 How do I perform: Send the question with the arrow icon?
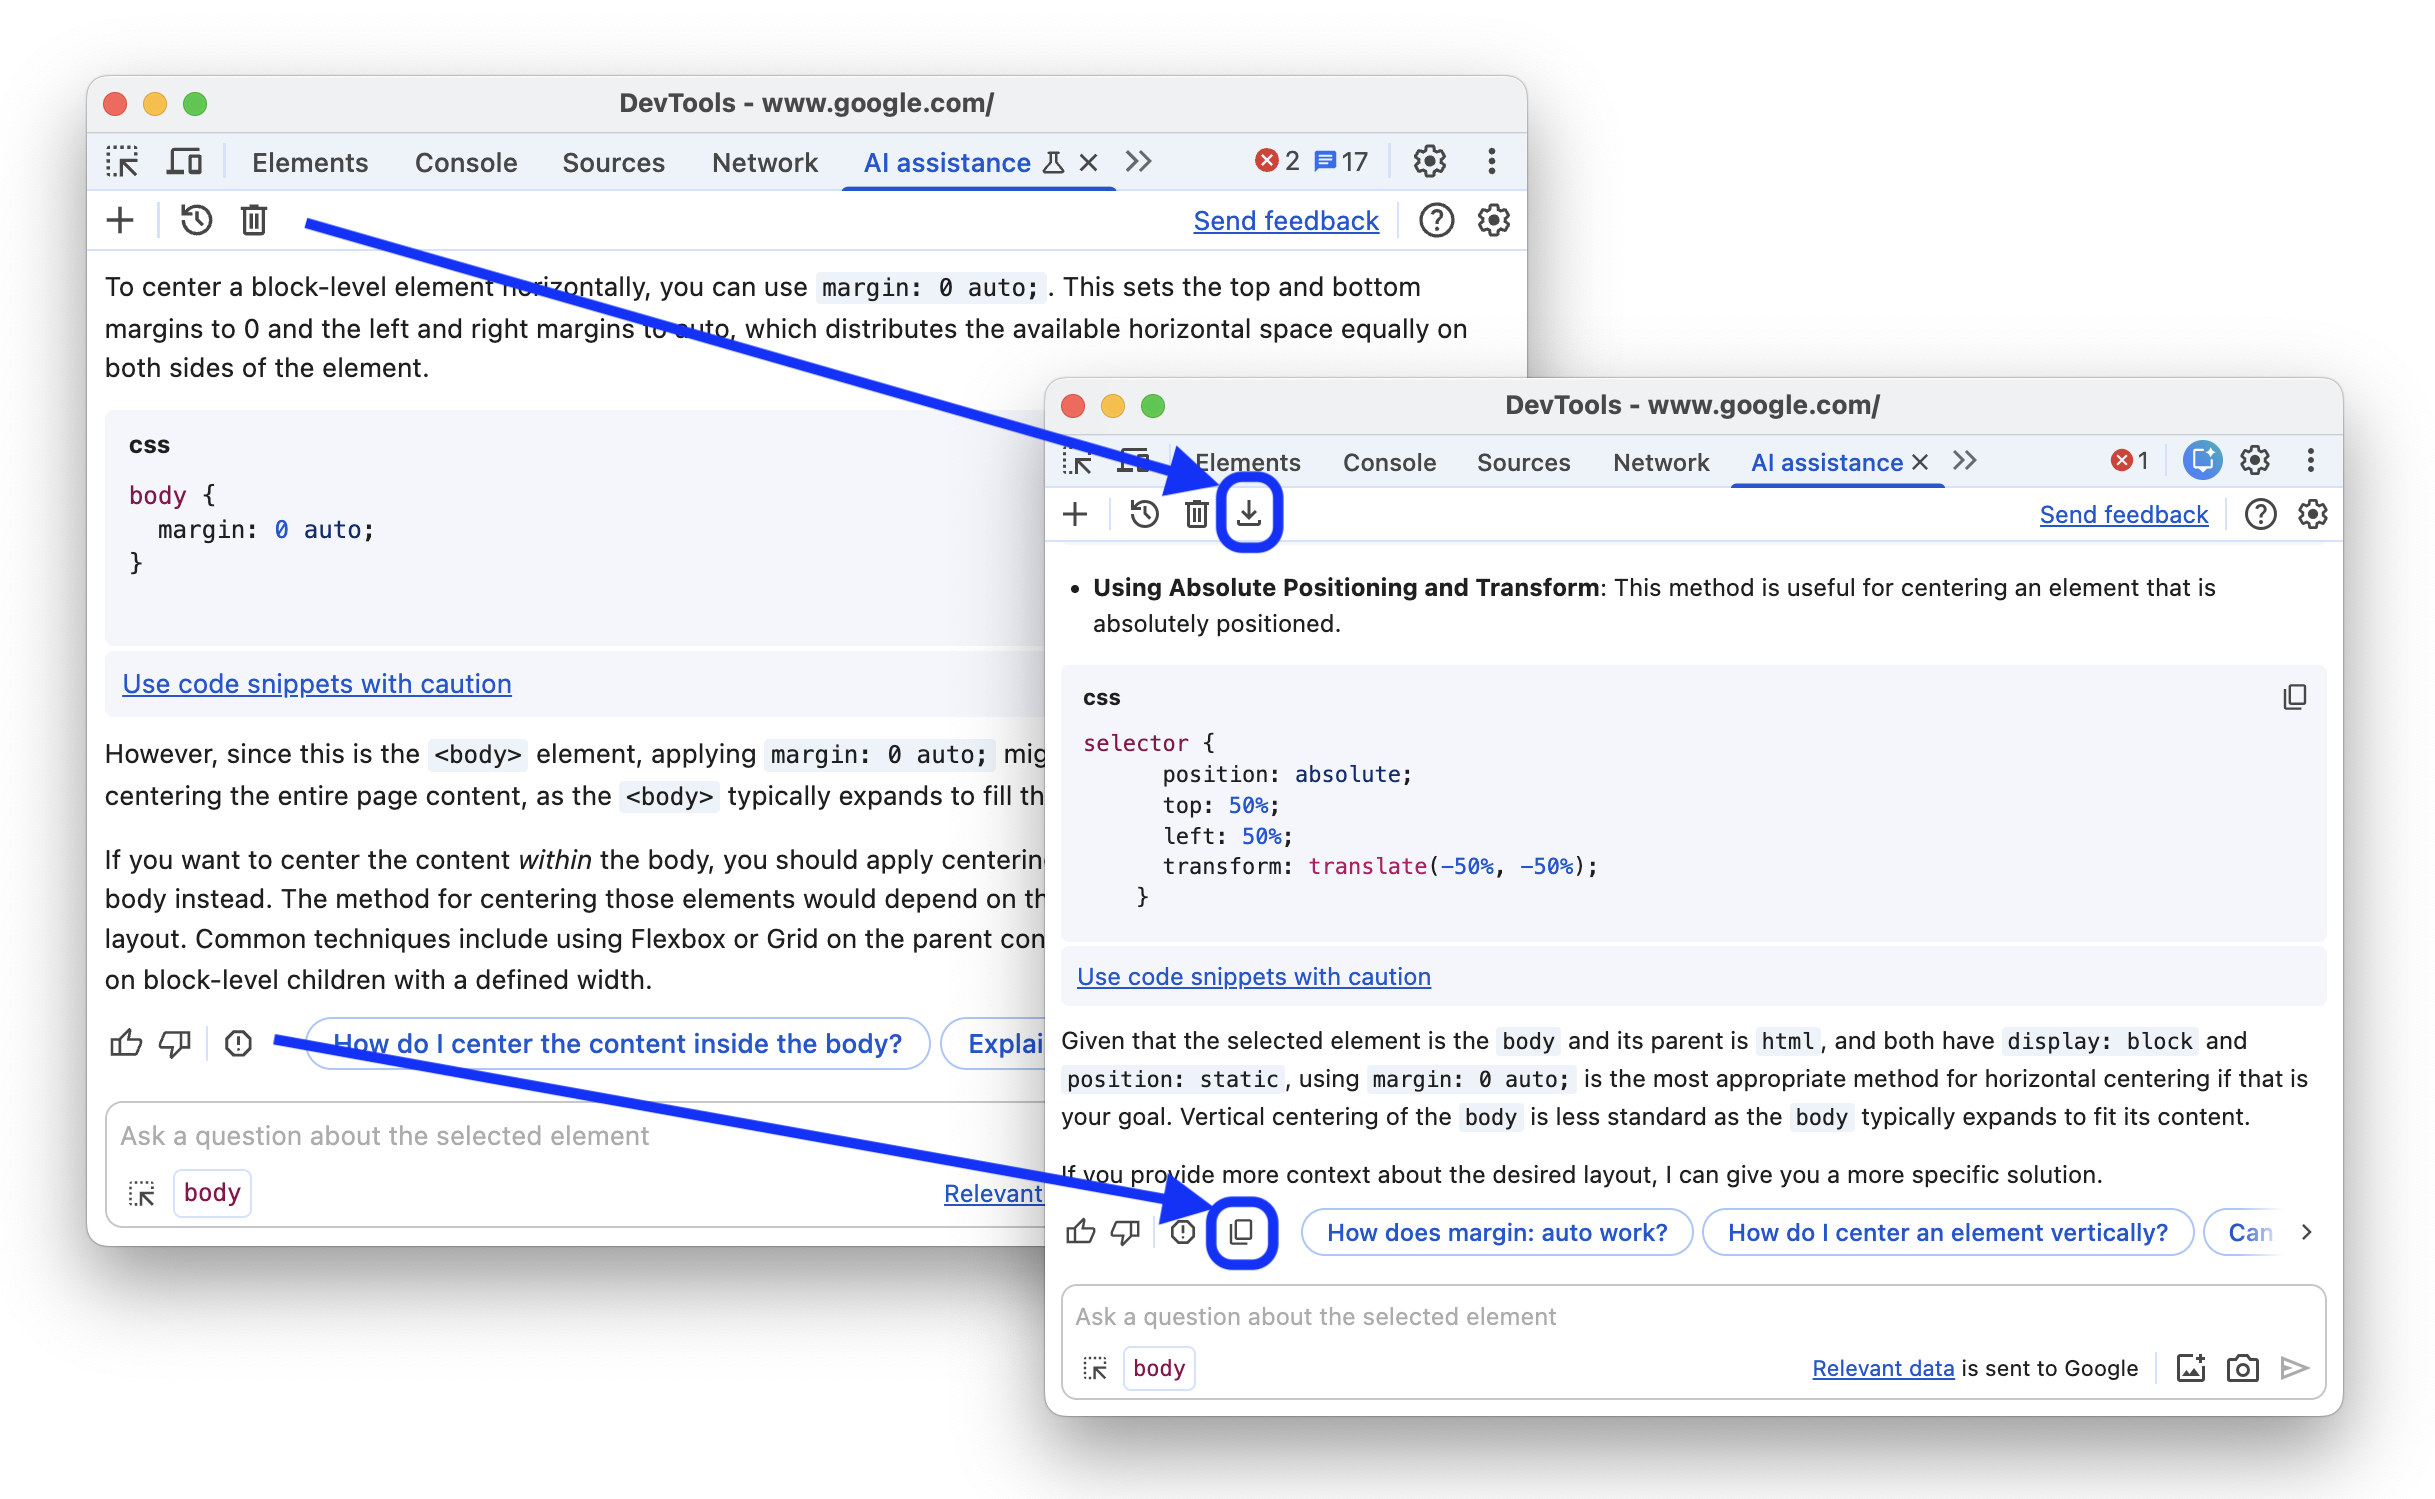[x=2294, y=1368]
